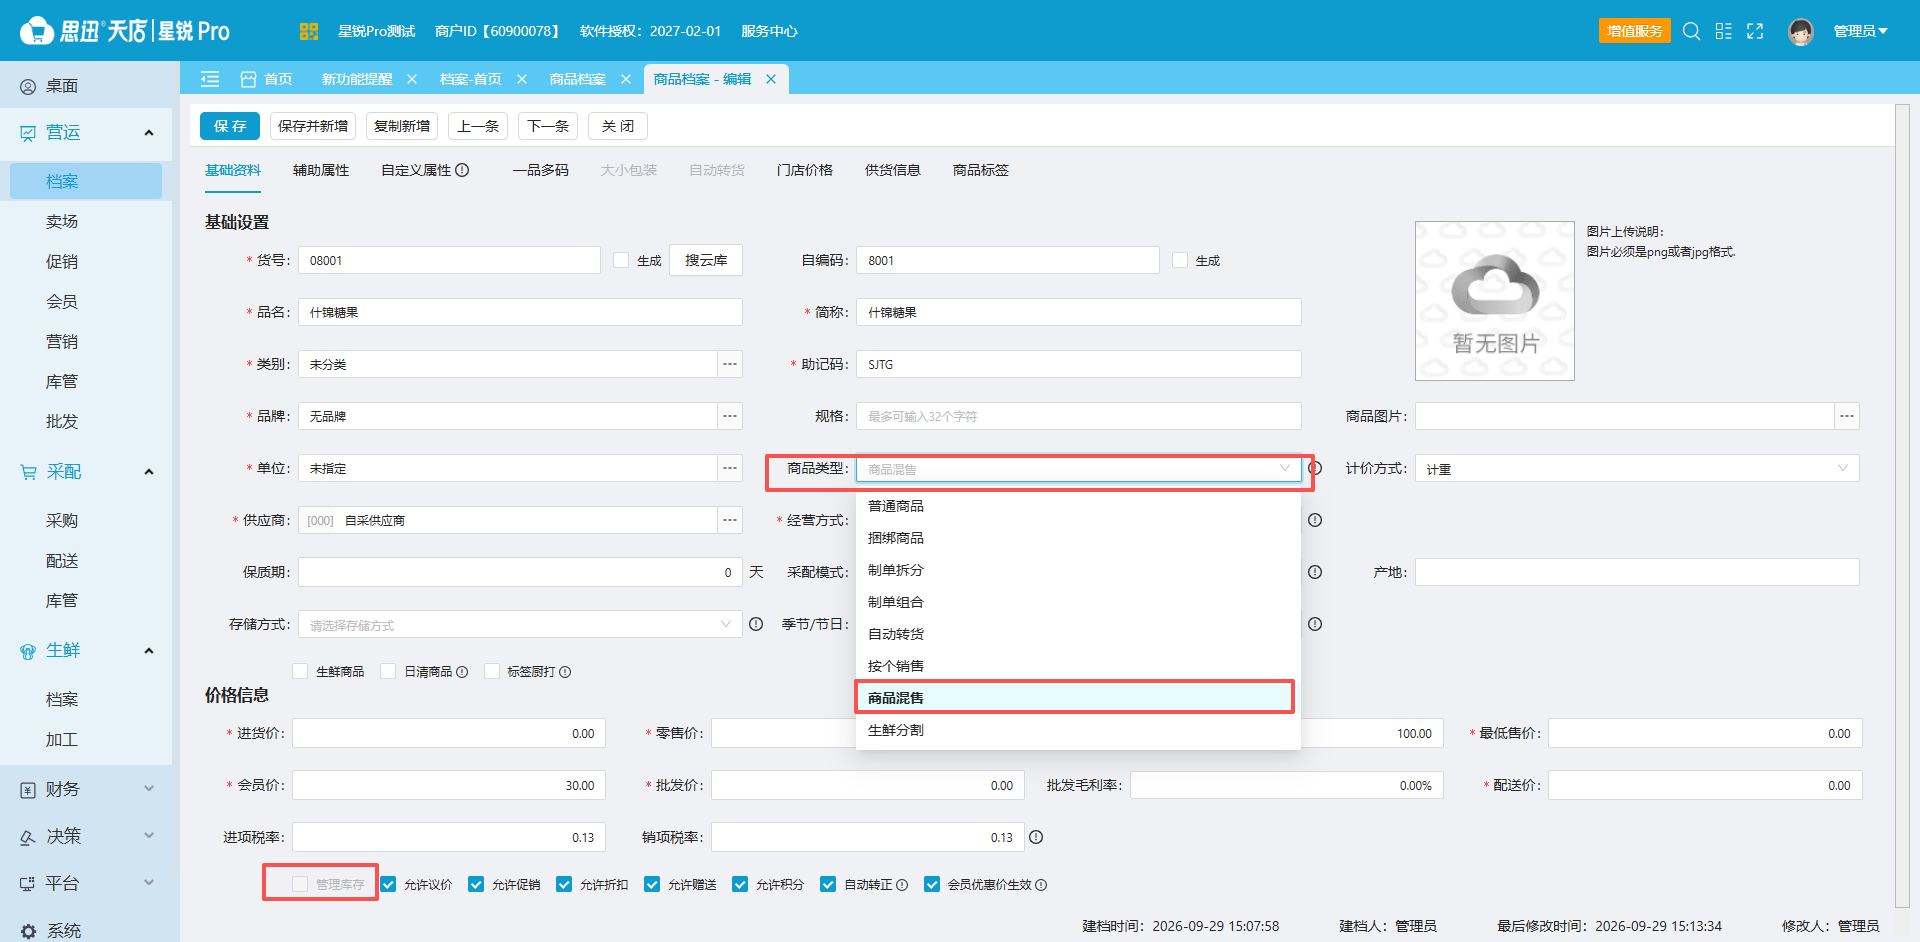Close the 新功能提醒 tab
Viewport: 1920px width, 942px height.
412,79
